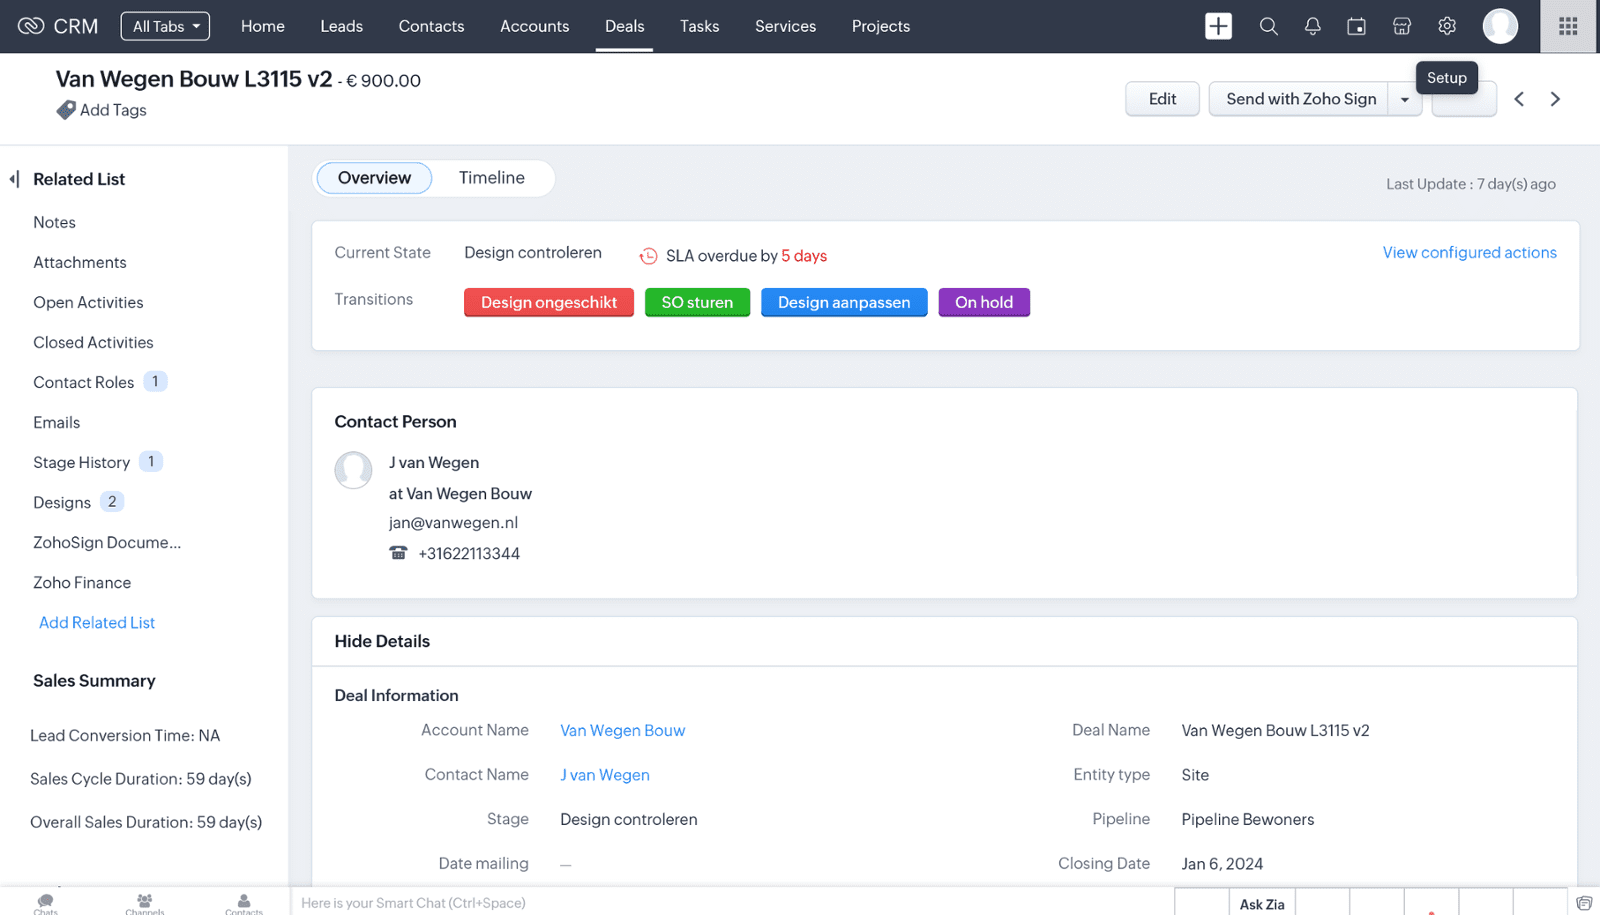Click jan@vanwegen.nl email address
Viewport: 1600px width, 915px height.
point(453,523)
